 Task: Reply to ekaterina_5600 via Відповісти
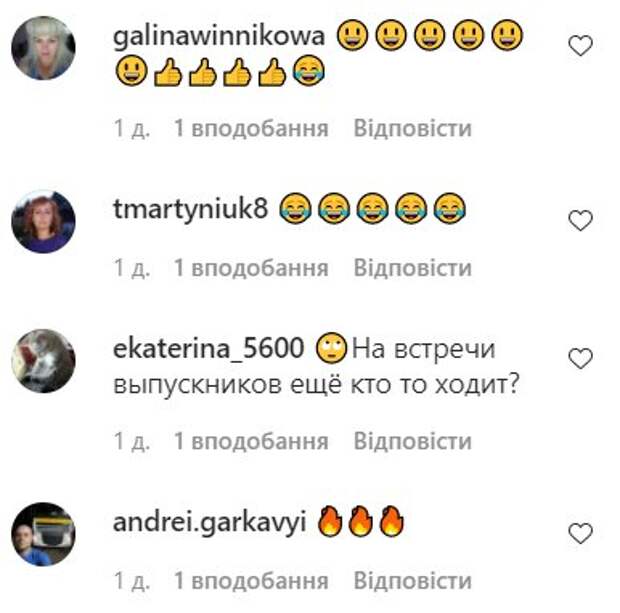pos(413,441)
